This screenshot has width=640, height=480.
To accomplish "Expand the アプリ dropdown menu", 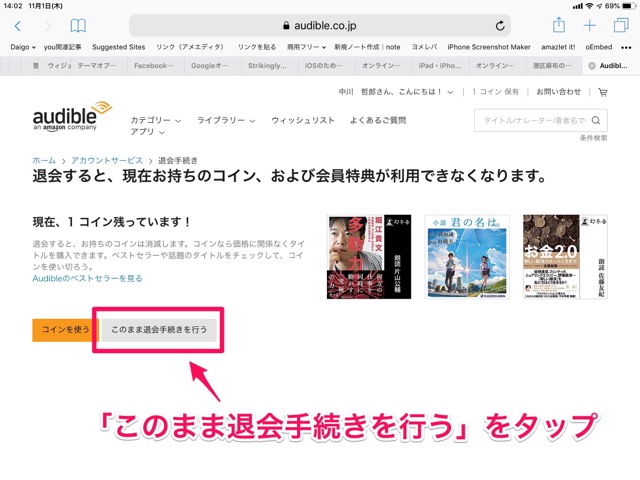I will (x=148, y=132).
